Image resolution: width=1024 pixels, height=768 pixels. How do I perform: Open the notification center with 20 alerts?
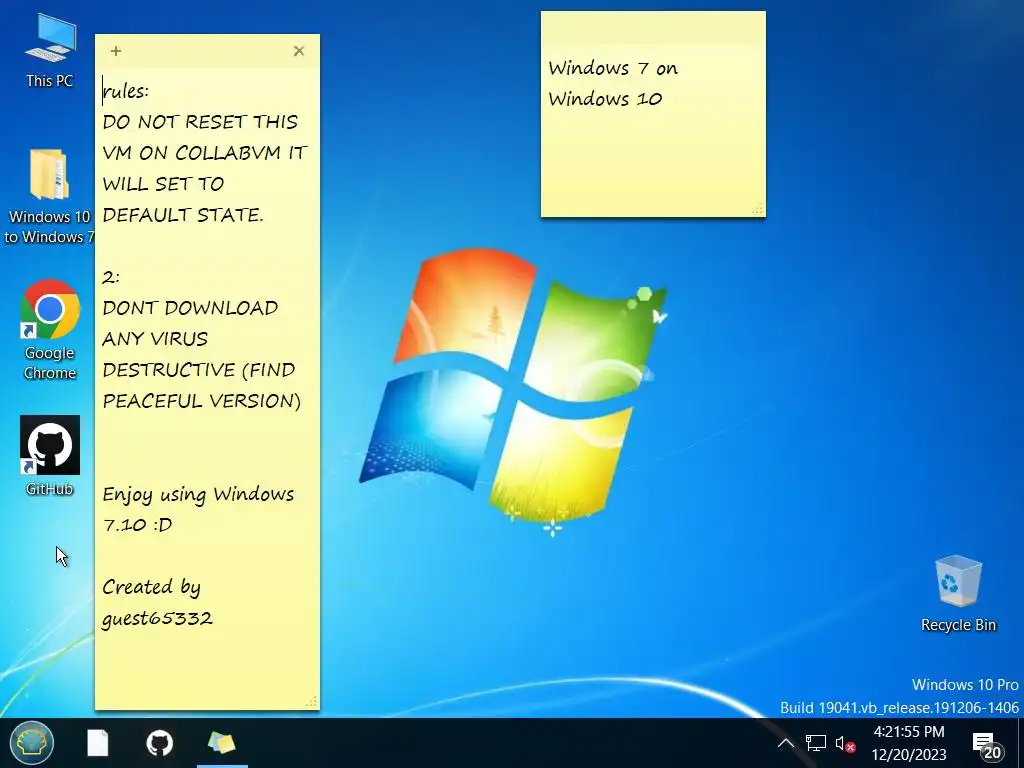pyautogui.click(x=987, y=745)
